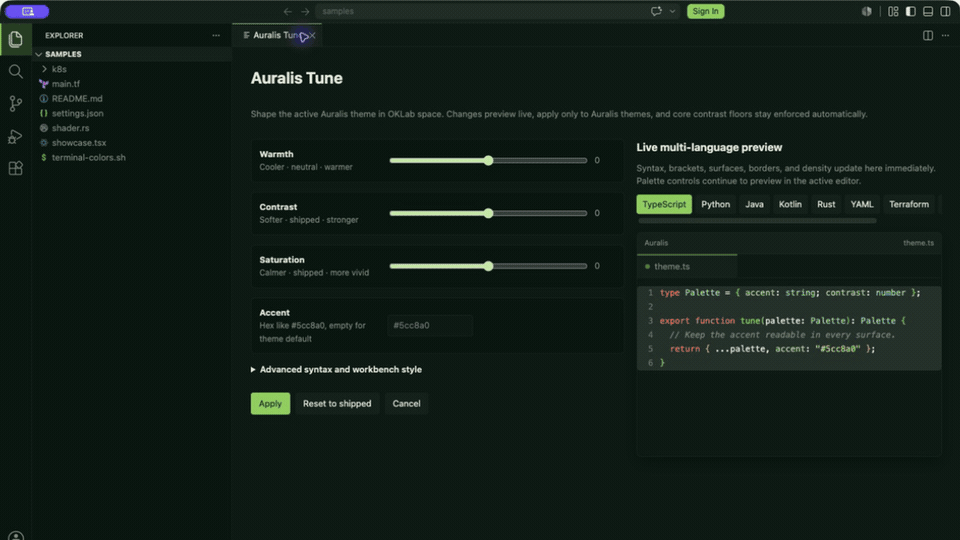Select the Java preview tab

click(754, 204)
